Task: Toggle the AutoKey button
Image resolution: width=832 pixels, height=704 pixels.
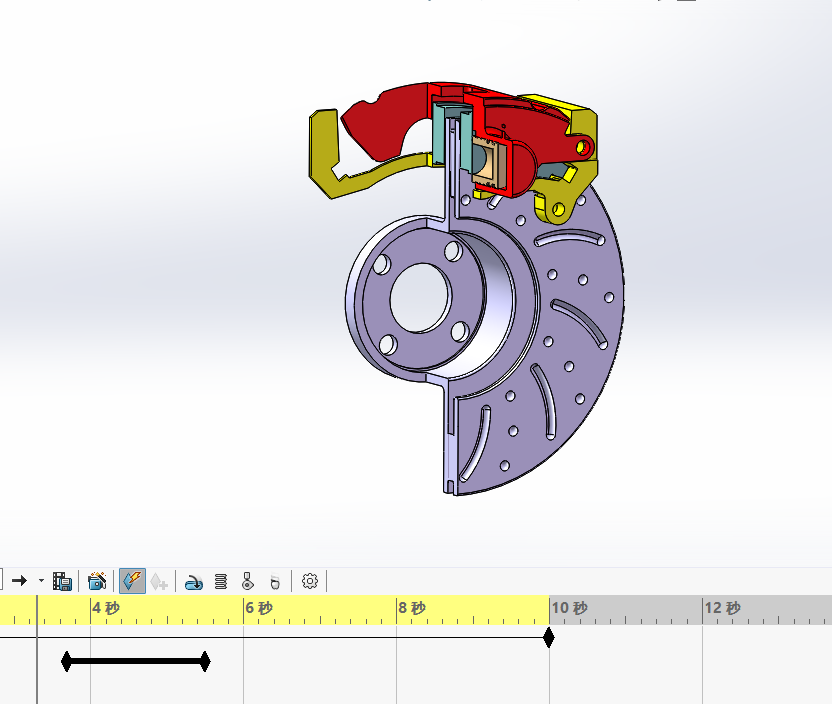Action: pos(132,581)
